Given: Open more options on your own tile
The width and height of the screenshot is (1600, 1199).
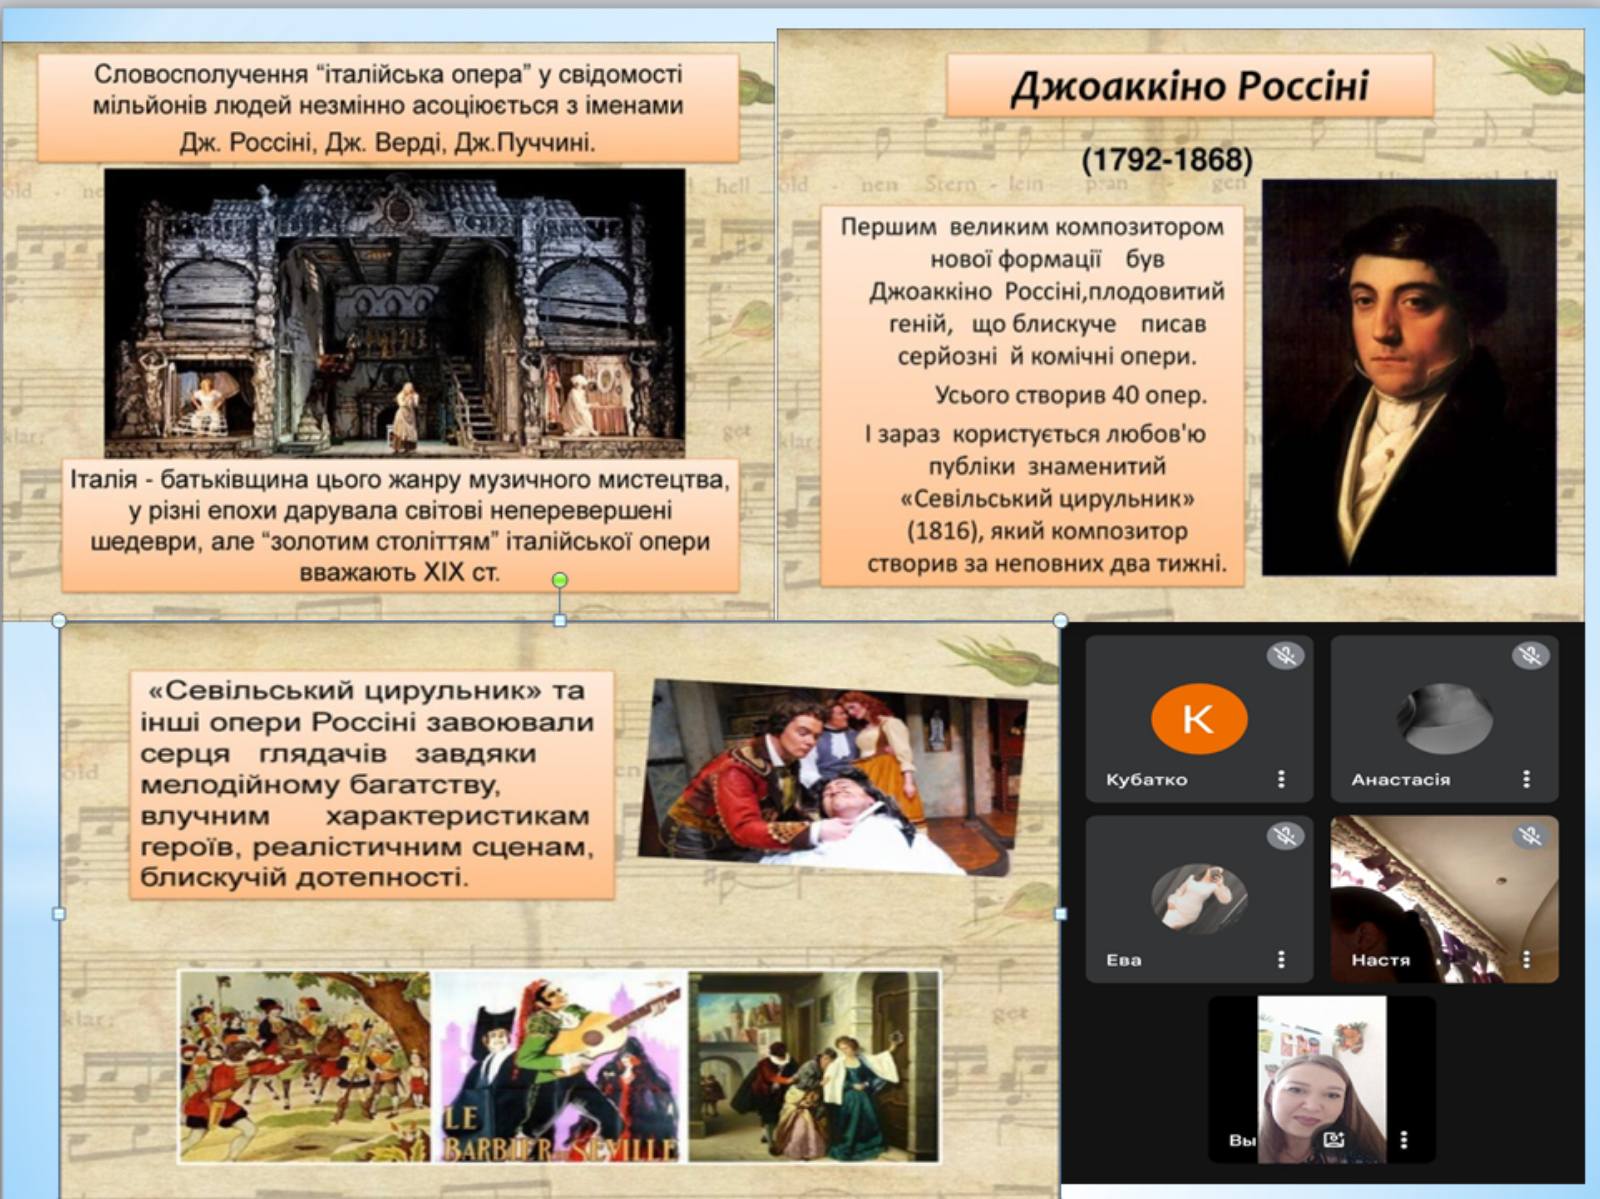Looking at the screenshot, I should point(1404,1139).
